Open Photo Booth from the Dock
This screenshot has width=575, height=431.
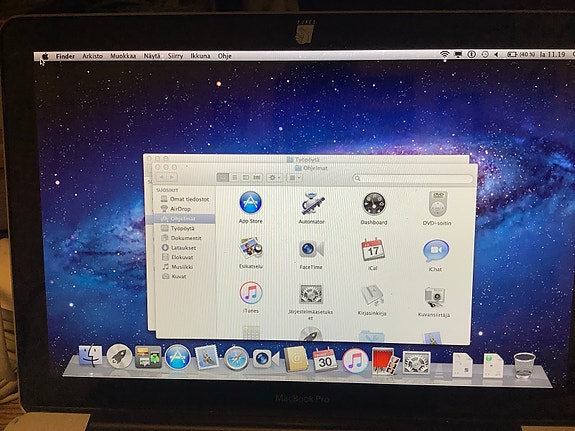(x=384, y=361)
